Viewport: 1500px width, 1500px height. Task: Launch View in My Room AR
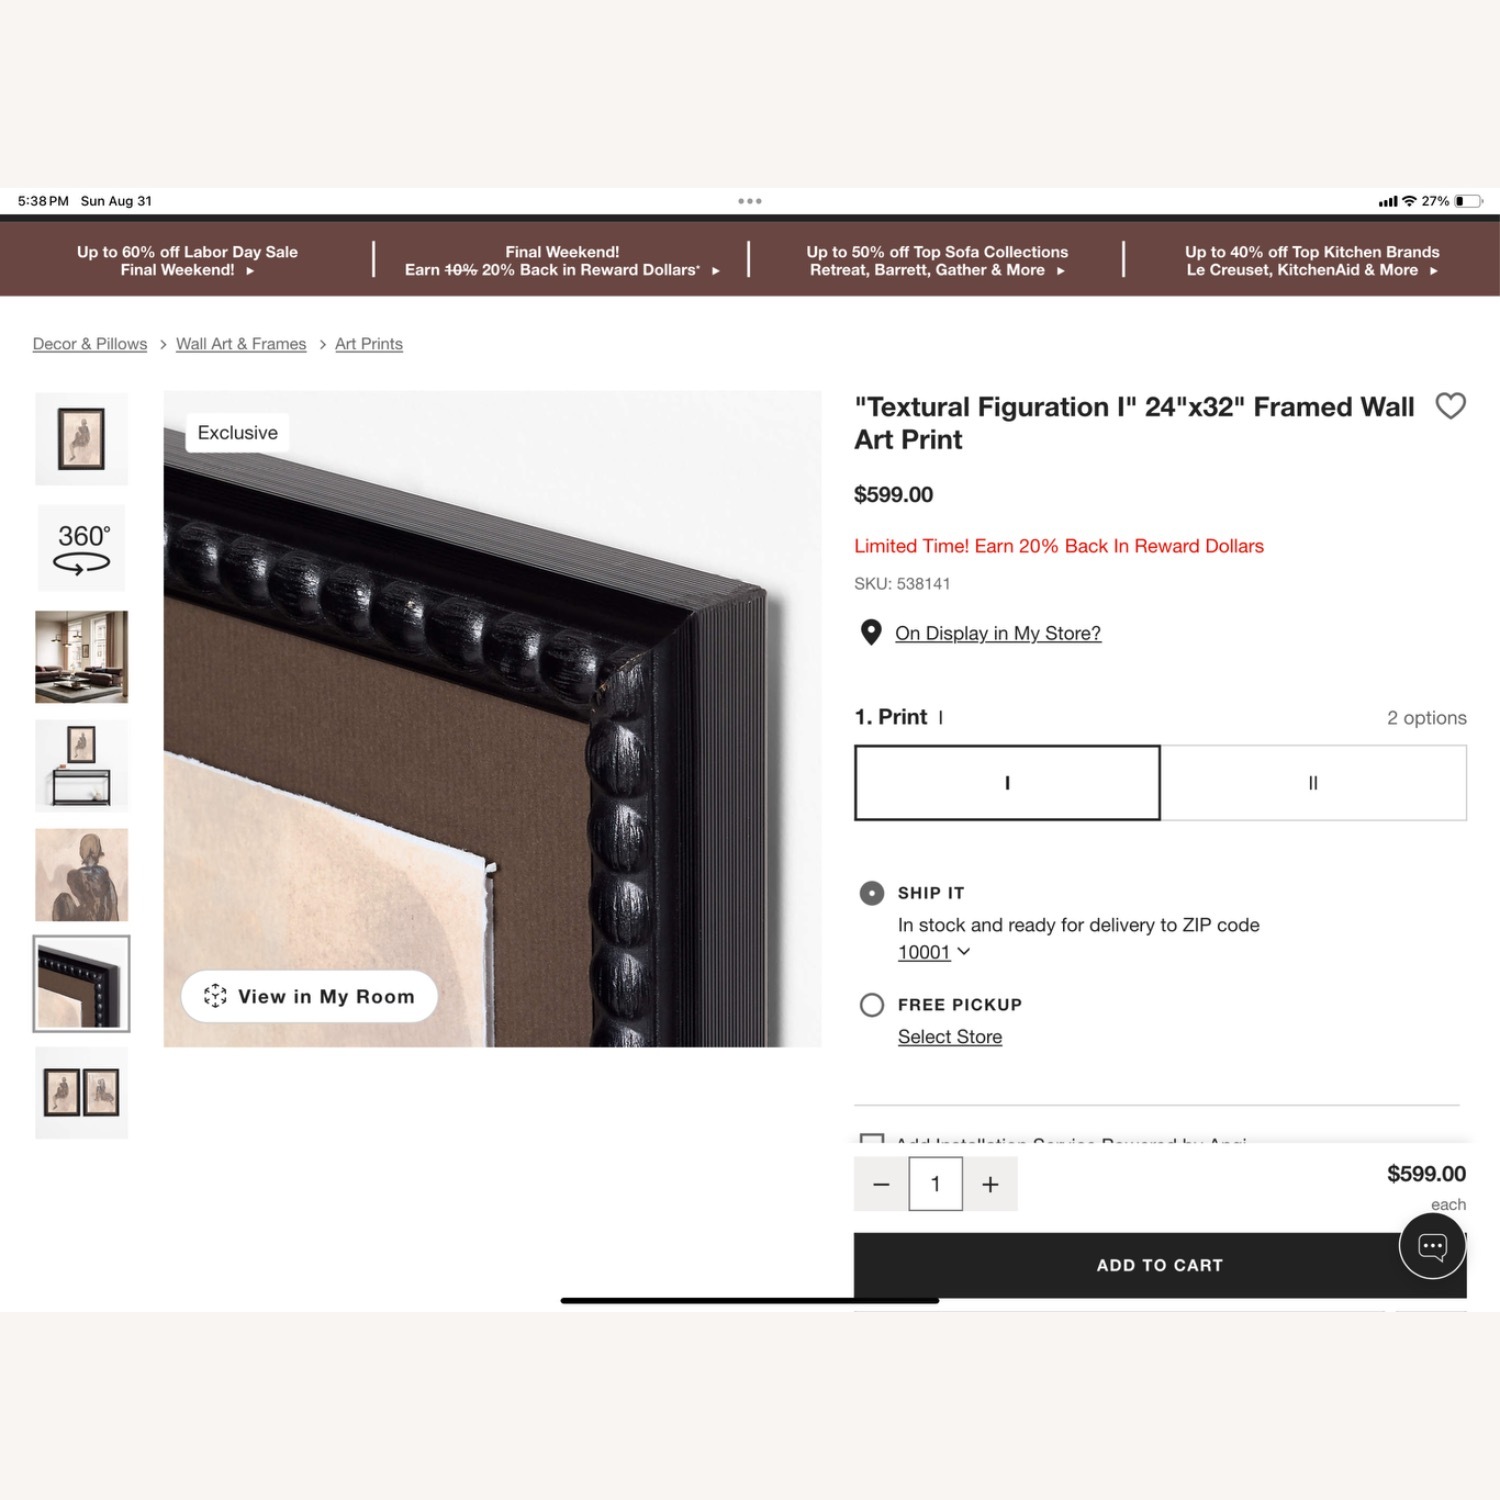click(x=309, y=996)
